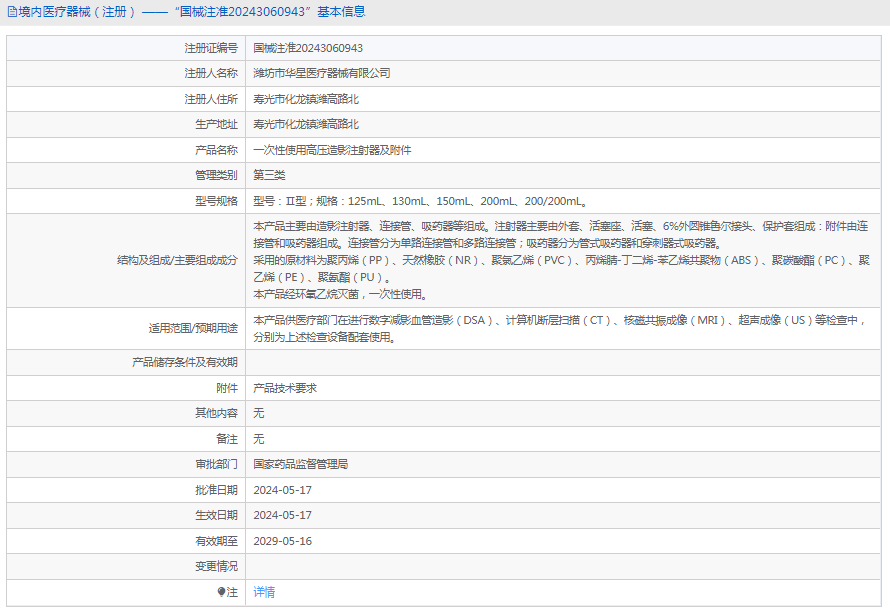Click the 变更情况 label
Viewport: 890px width, 613px height.
(216, 567)
